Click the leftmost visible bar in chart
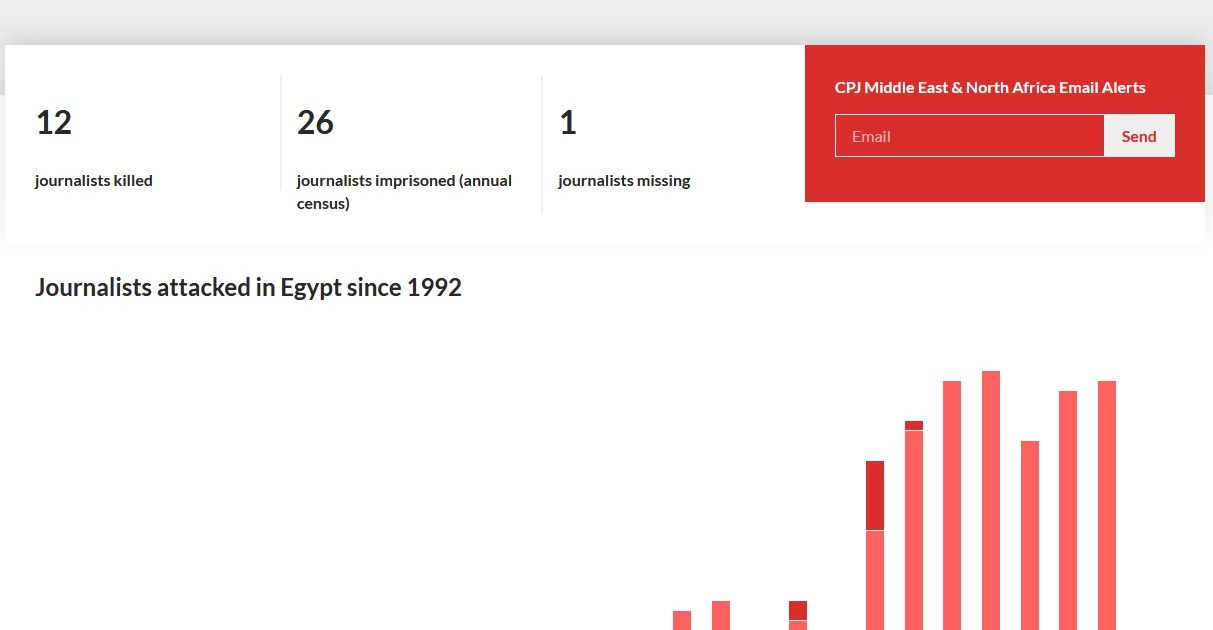 coord(682,620)
